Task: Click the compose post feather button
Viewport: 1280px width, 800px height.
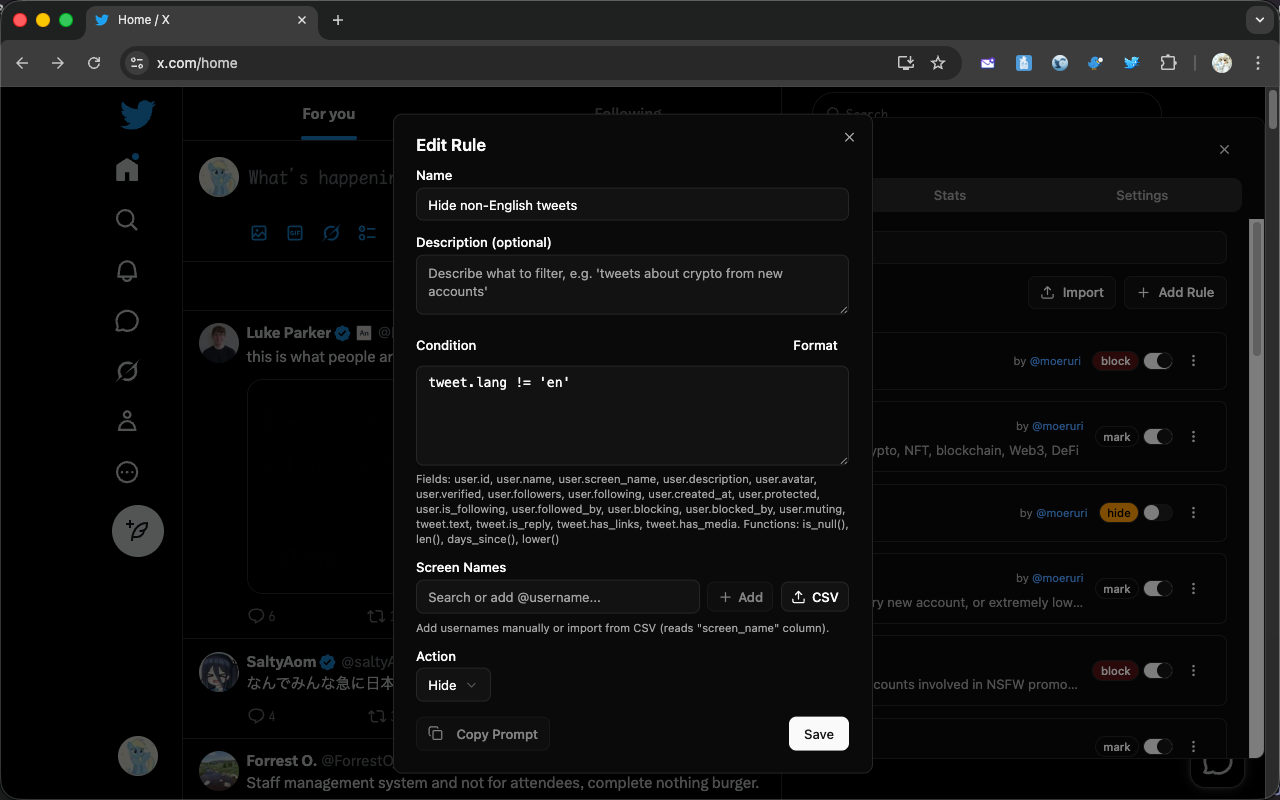Action: point(138,531)
